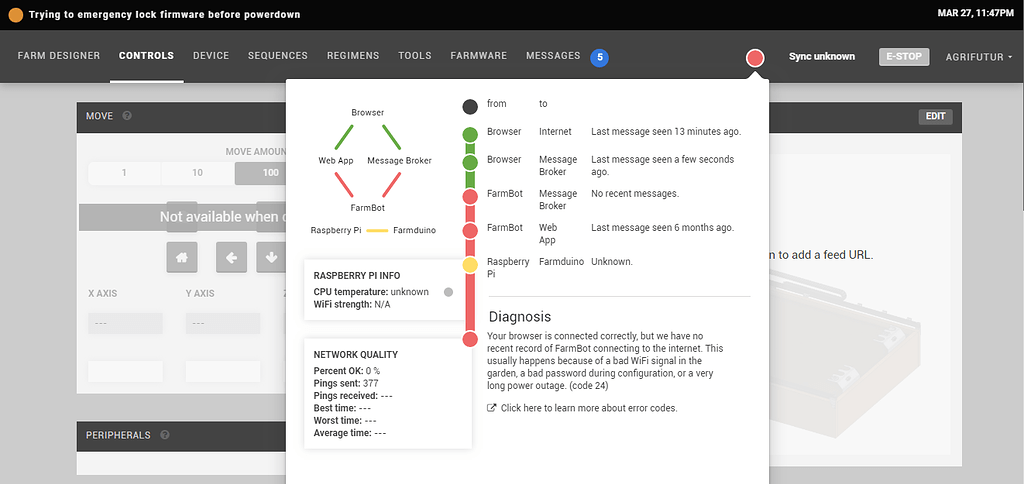Click the FarmBot node in the connectivity diagram
The width and height of the screenshot is (1024, 484).
pyautogui.click(x=368, y=208)
